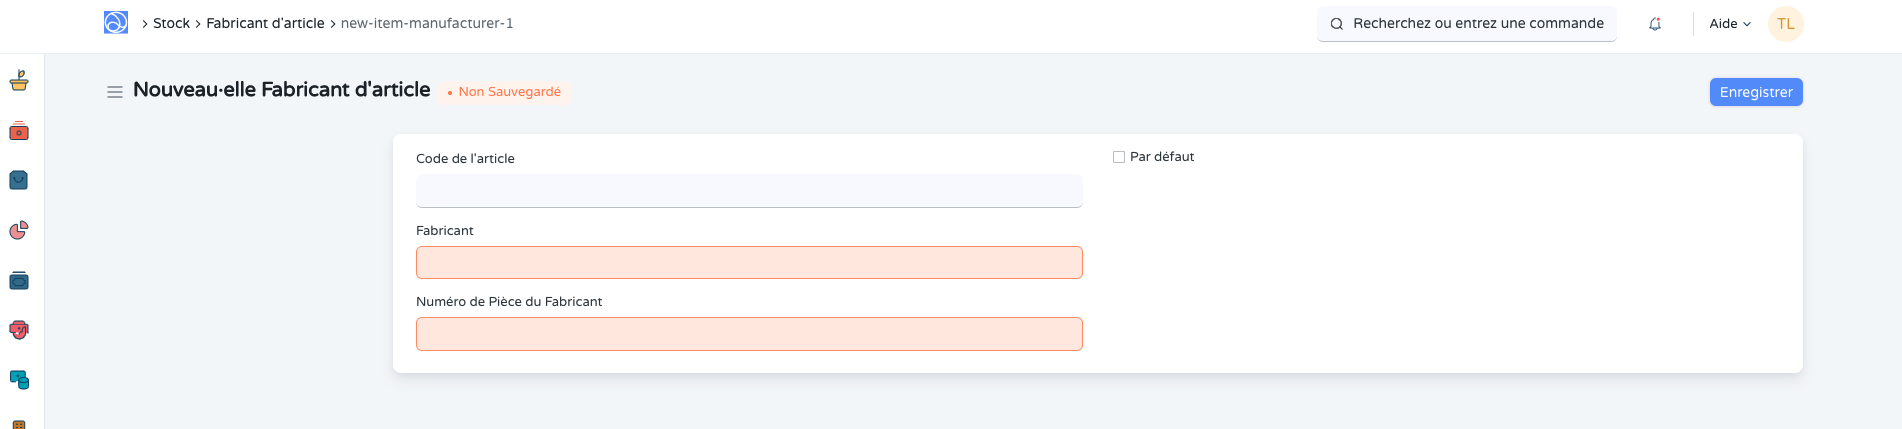Toggle the sidebar hamburger menu icon

point(115,92)
